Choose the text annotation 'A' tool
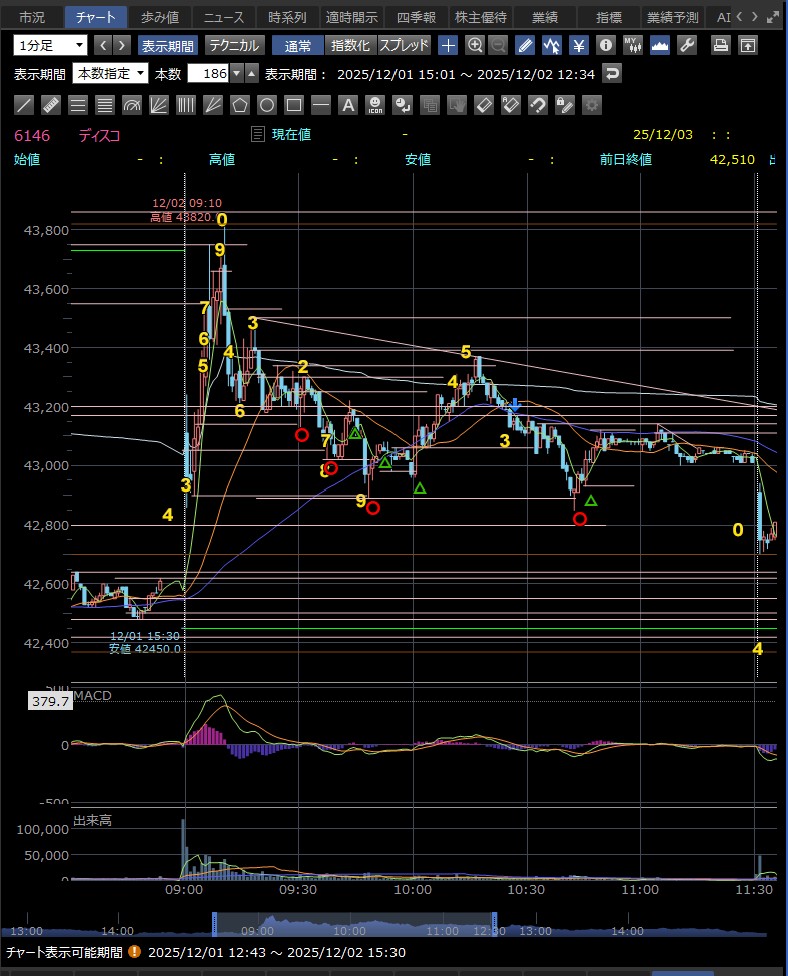This screenshot has width=788, height=976. [348, 105]
